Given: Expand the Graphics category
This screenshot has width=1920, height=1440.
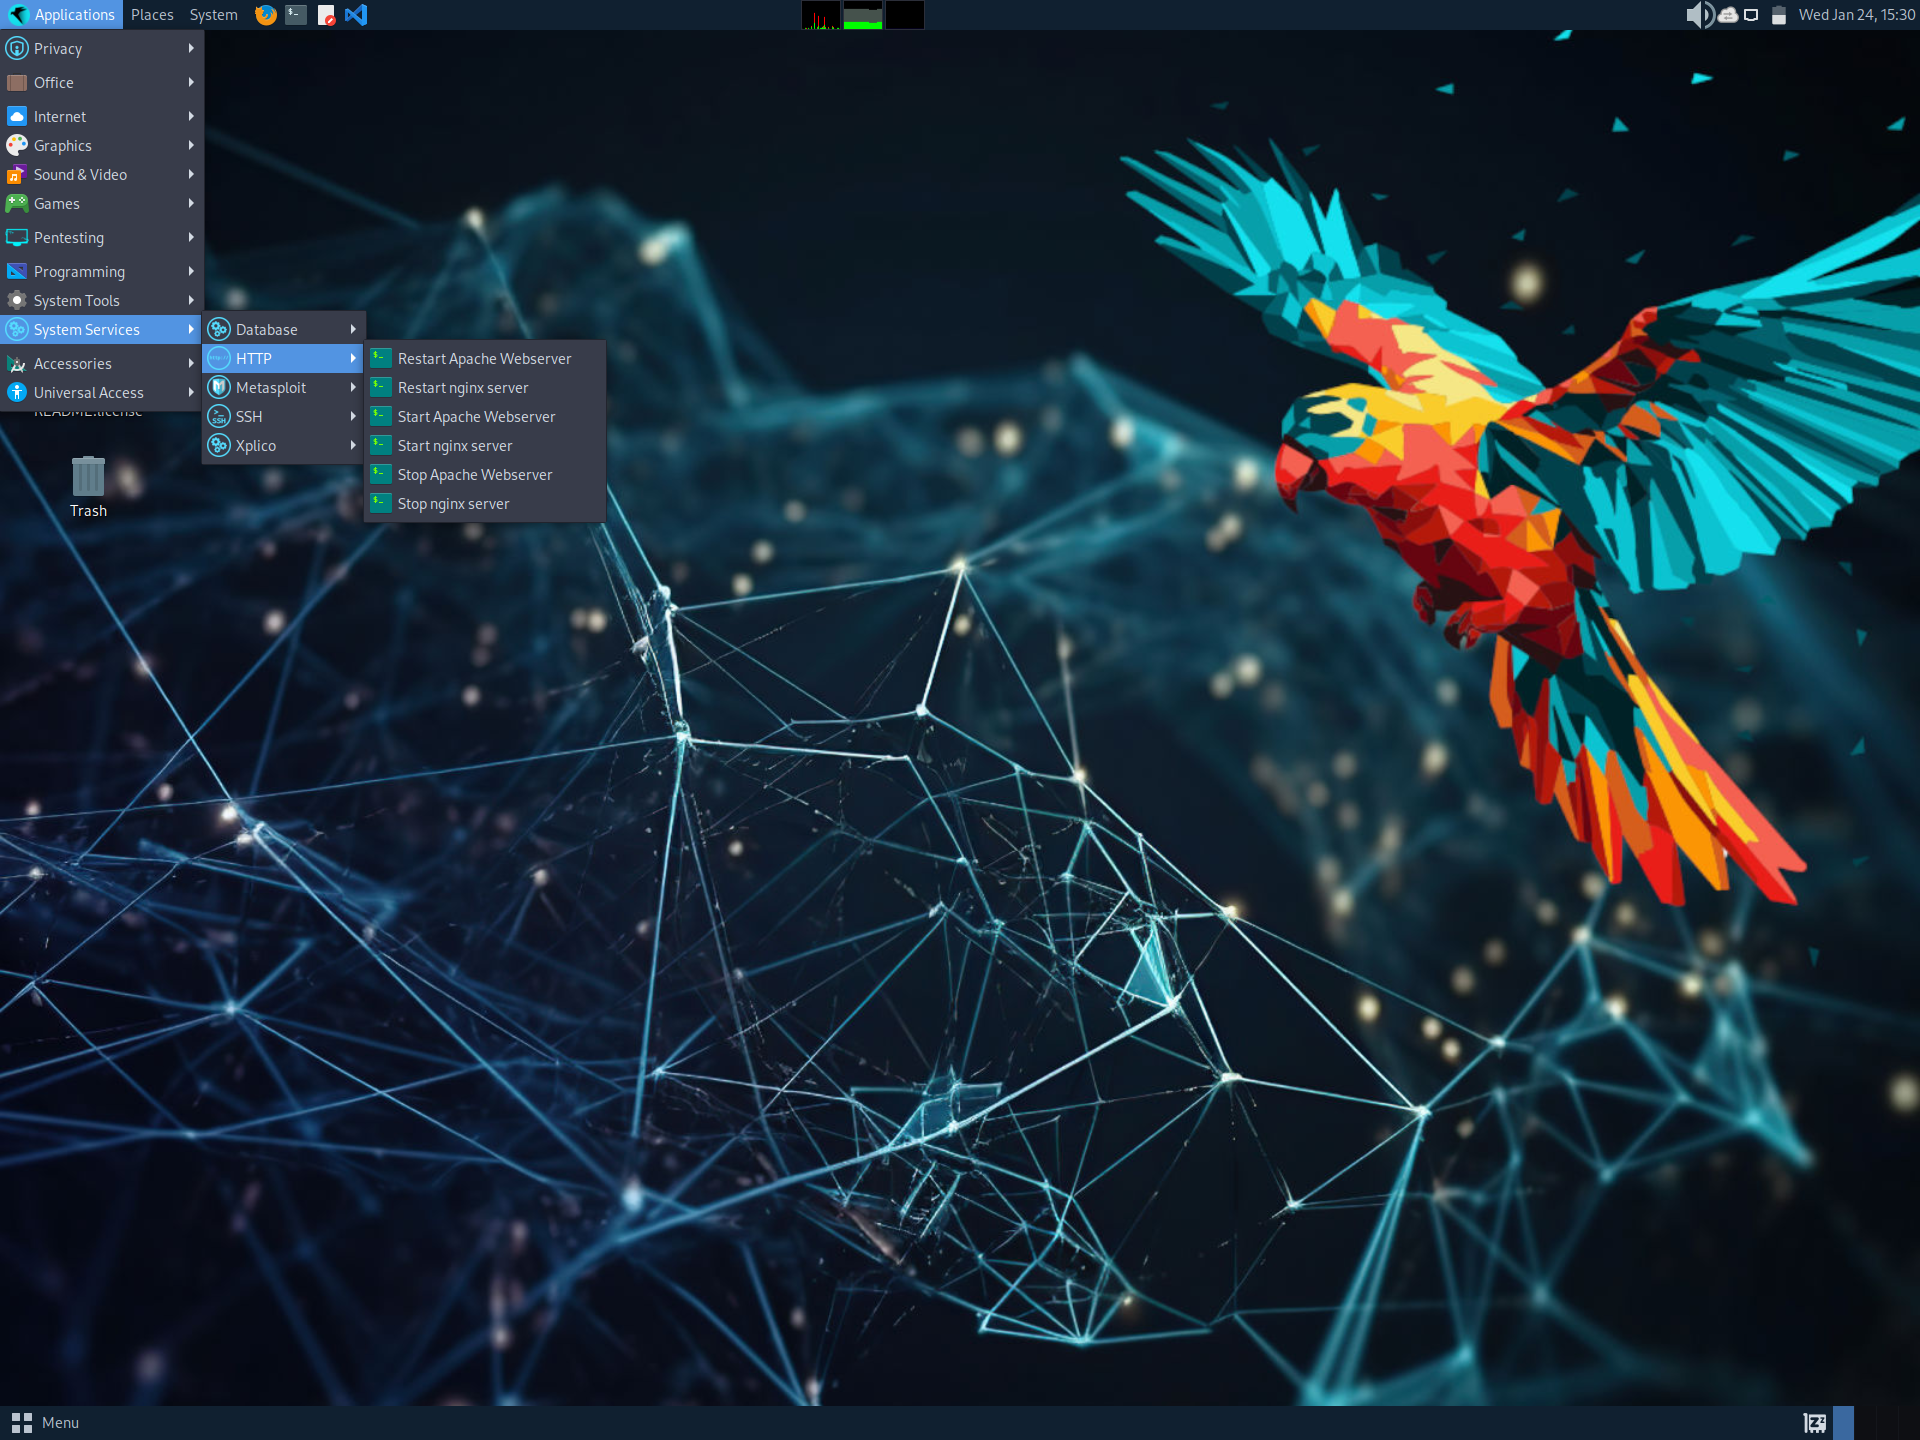Looking at the screenshot, I should click(101, 145).
